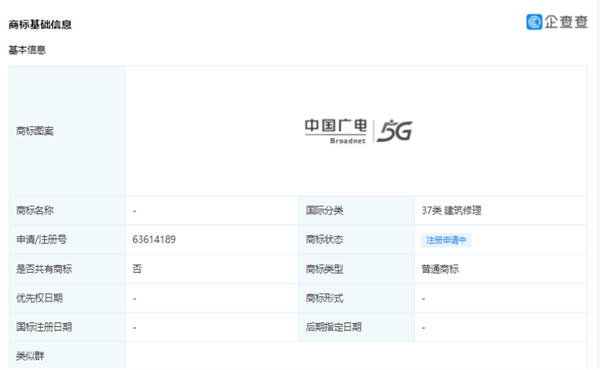Viewport: 600px width, 370px height.
Task: Click the 37类 建筑修理 classification value
Action: coord(452,210)
